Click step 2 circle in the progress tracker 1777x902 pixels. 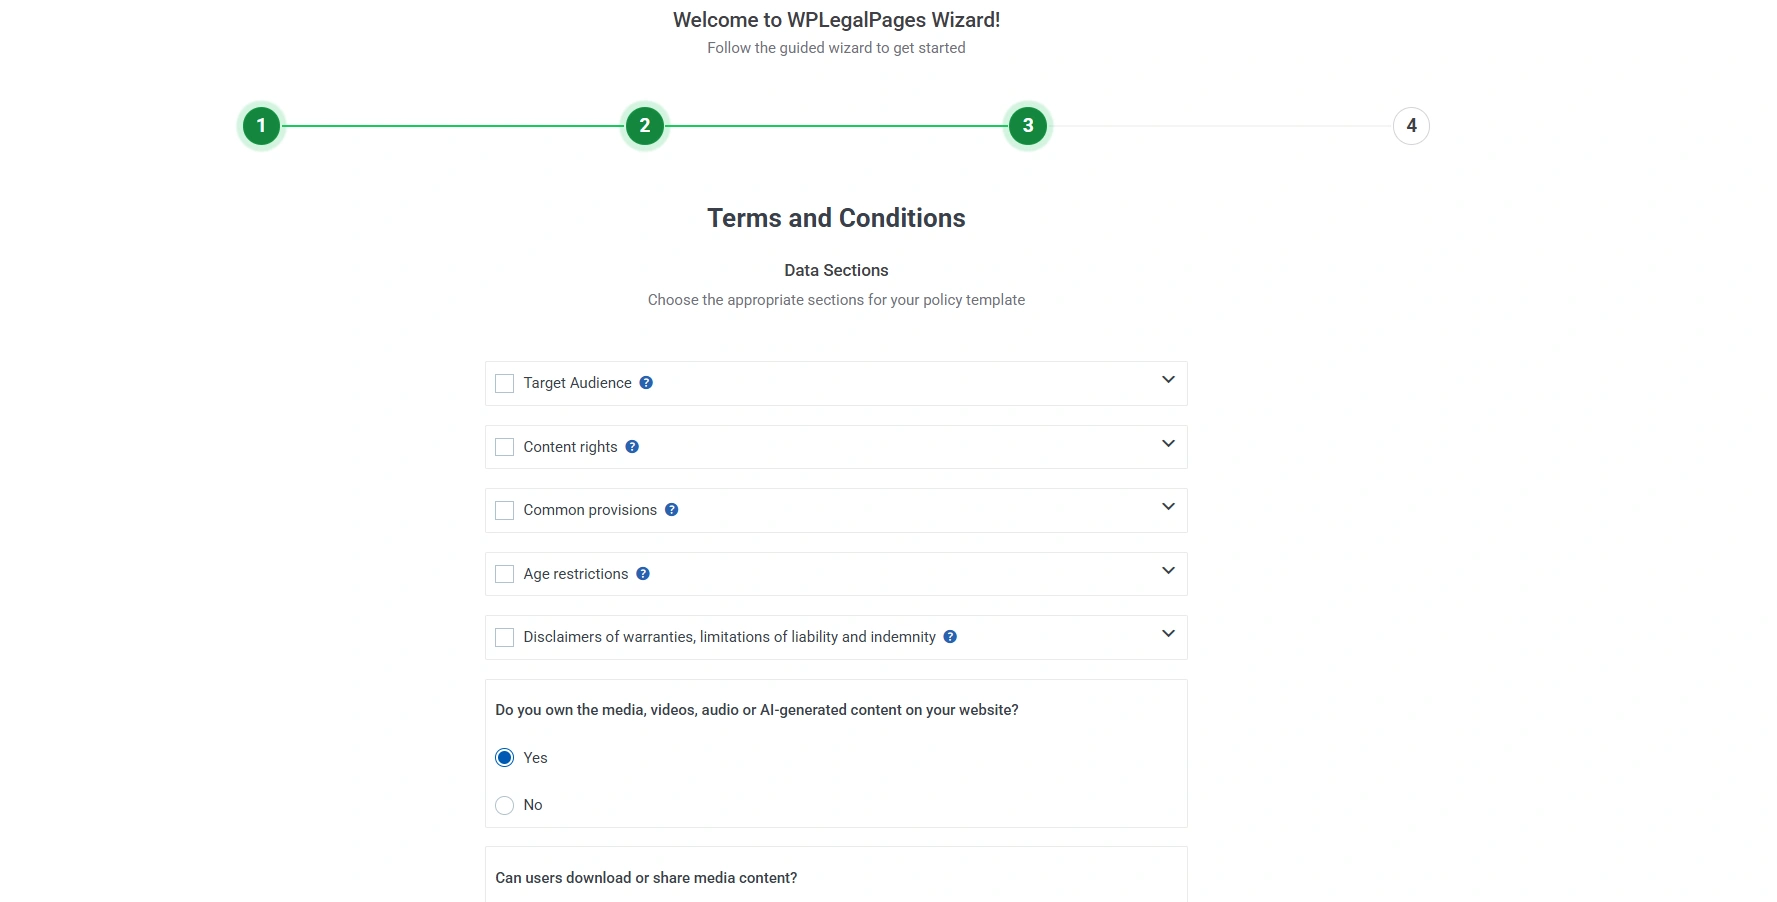(x=644, y=126)
